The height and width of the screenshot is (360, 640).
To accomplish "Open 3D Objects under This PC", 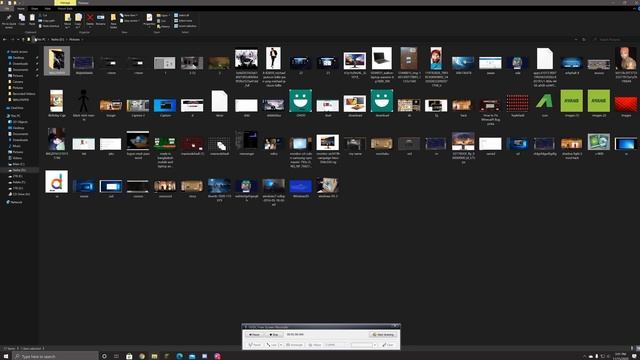I will click(x=20, y=122).
